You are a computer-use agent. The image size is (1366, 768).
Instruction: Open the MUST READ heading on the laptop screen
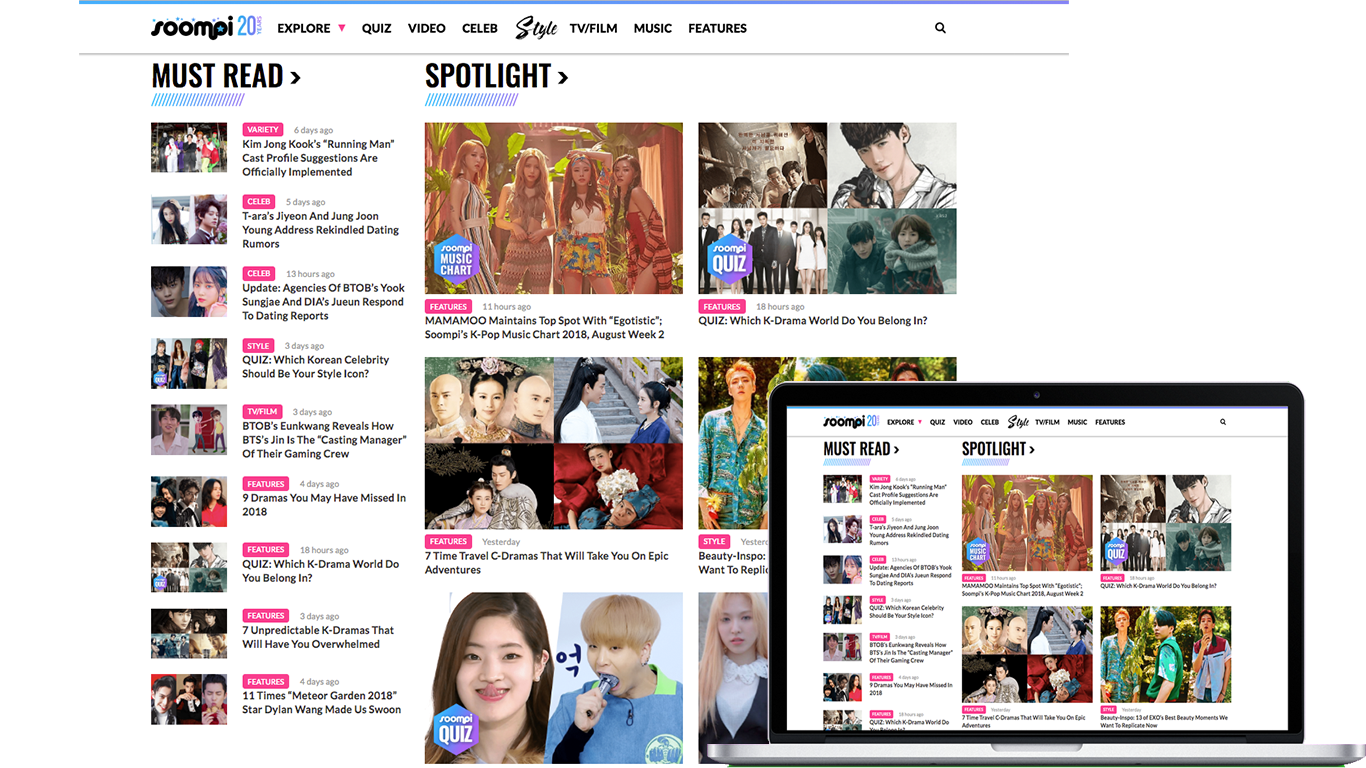pyautogui.click(x=861, y=449)
